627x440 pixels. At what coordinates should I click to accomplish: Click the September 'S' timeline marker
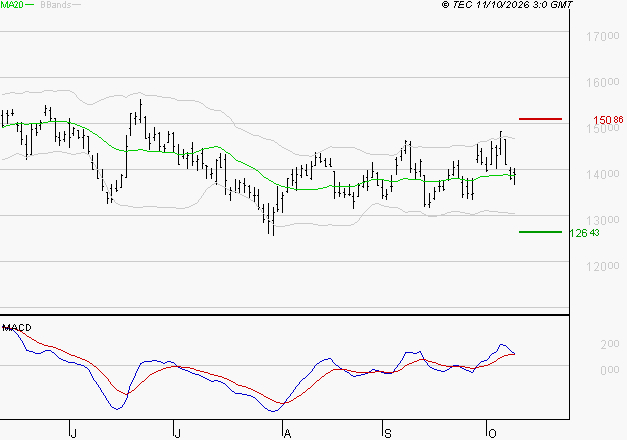click(x=387, y=434)
